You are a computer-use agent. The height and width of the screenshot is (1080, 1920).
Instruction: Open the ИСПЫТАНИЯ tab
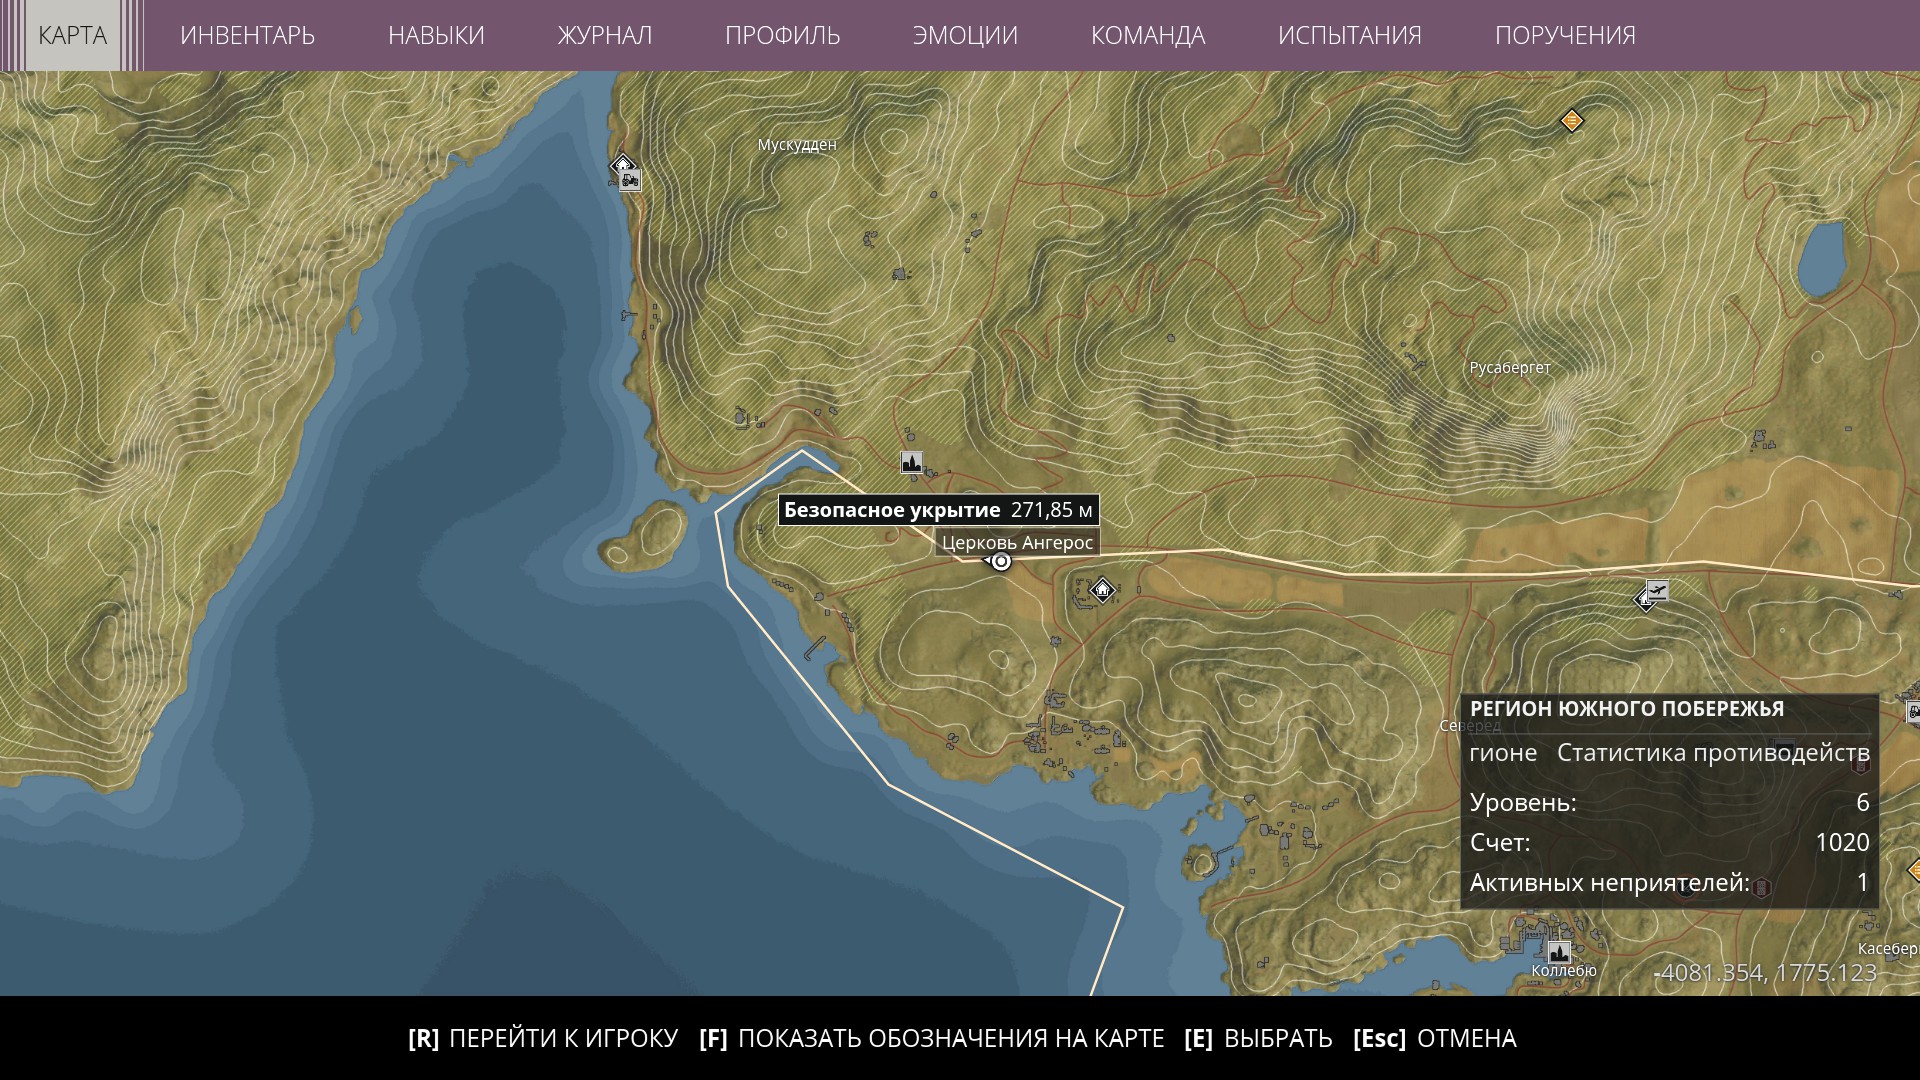[x=1349, y=35]
